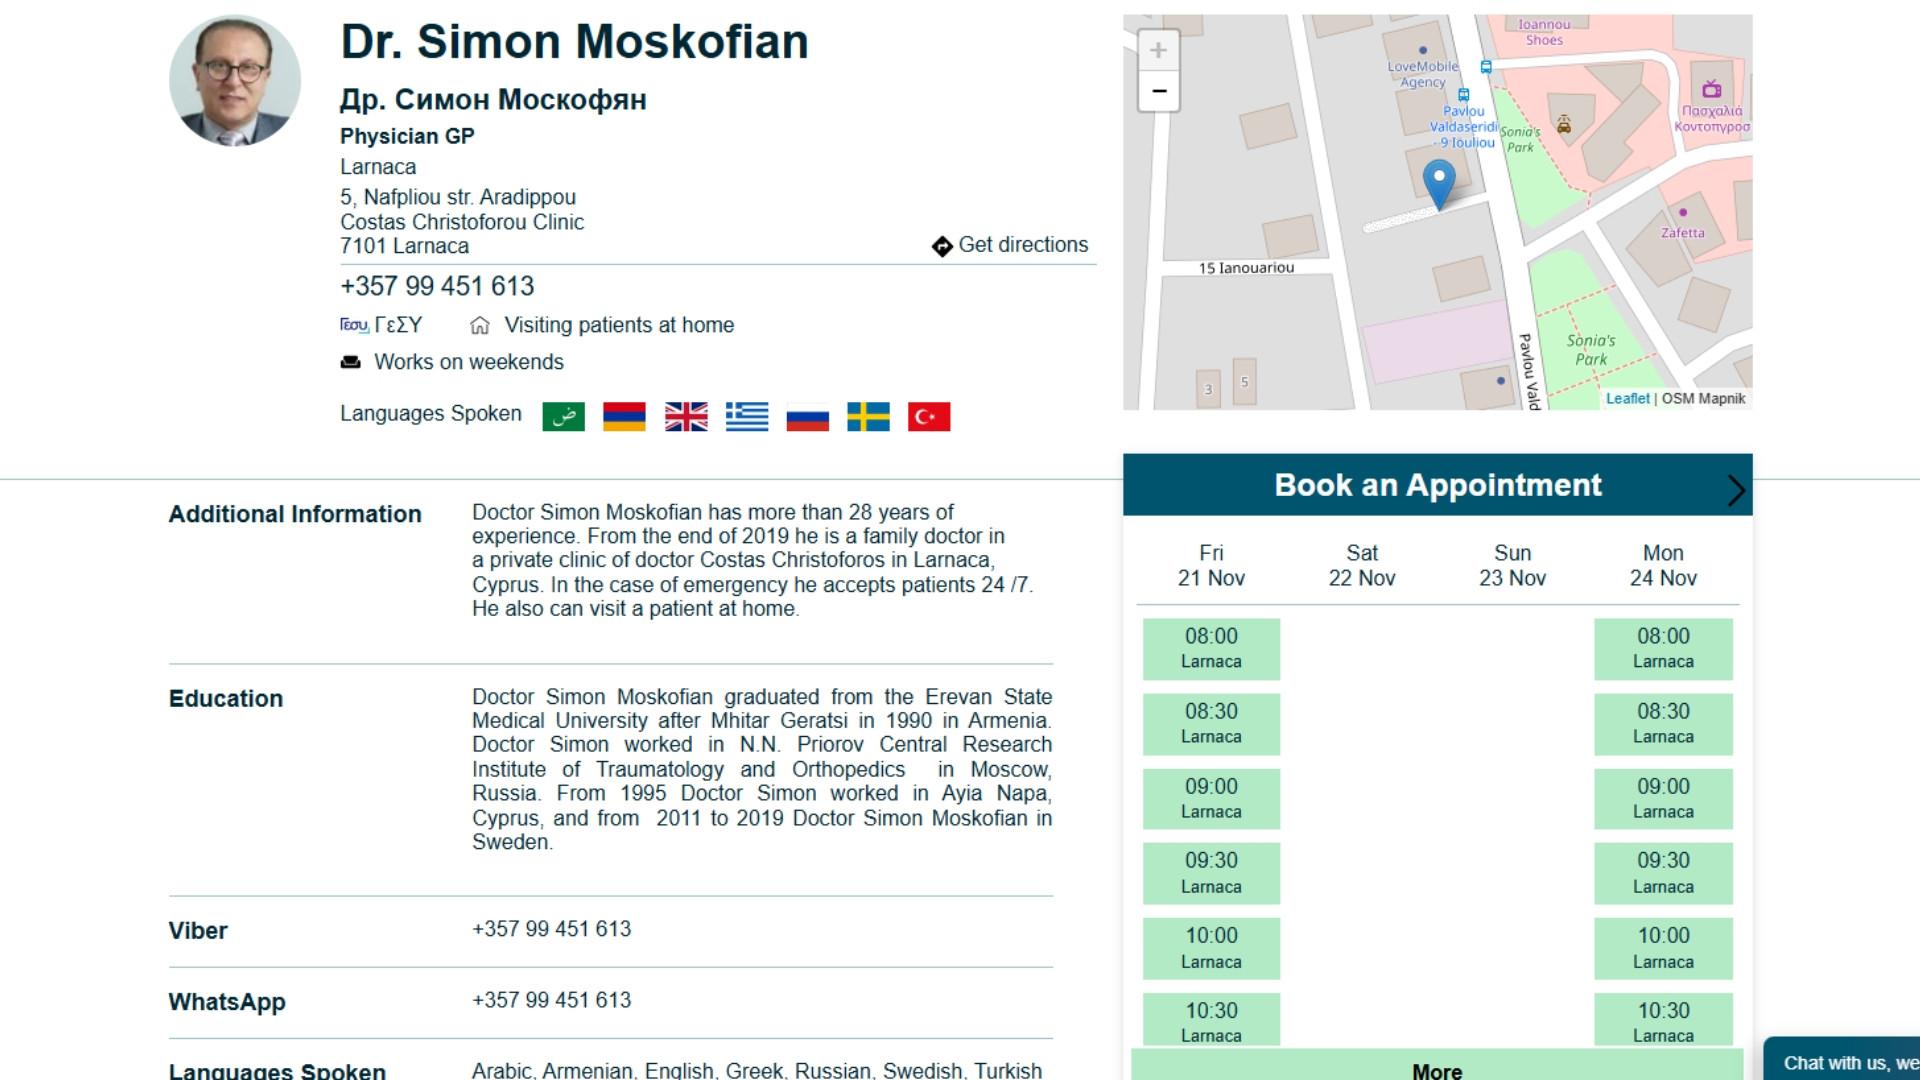Click the Arabic language flag icon
Image resolution: width=1920 pixels, height=1080 pixels.
coord(563,416)
